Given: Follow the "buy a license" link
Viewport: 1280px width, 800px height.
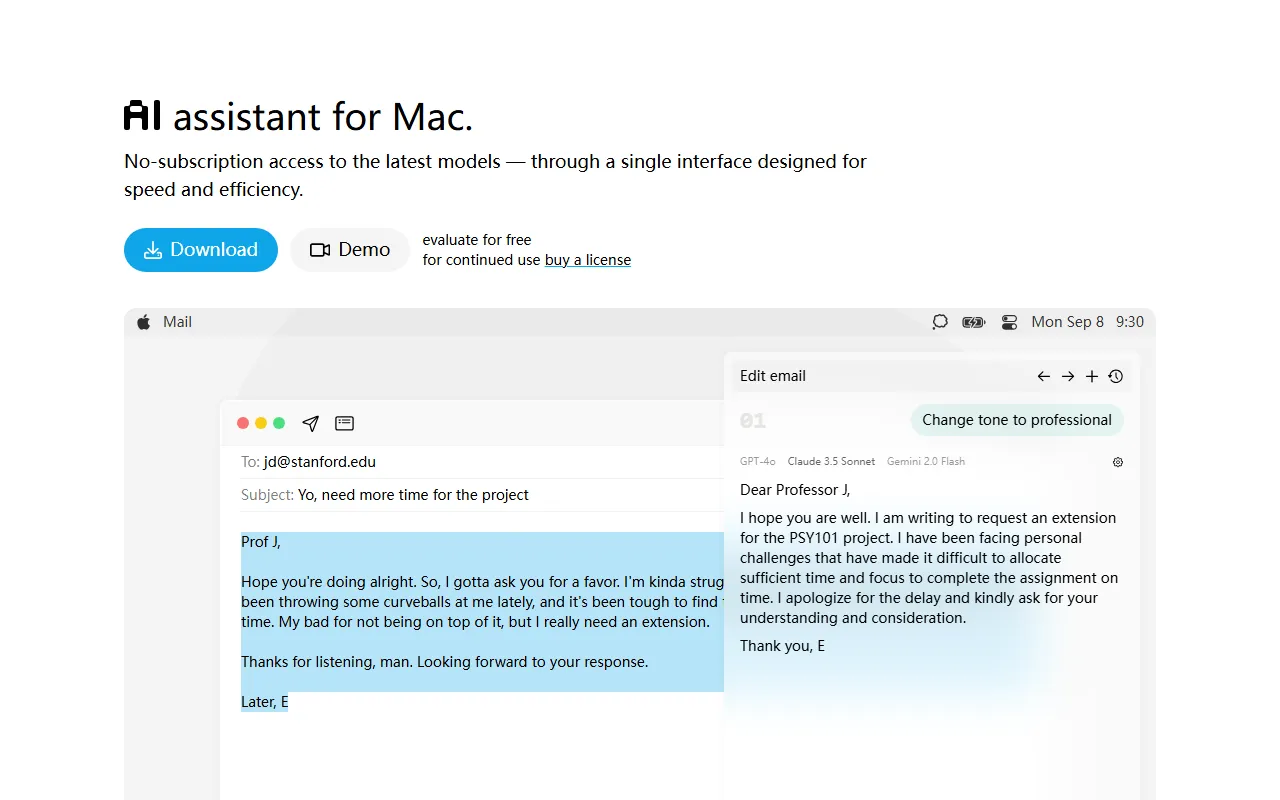Looking at the screenshot, I should [588, 260].
